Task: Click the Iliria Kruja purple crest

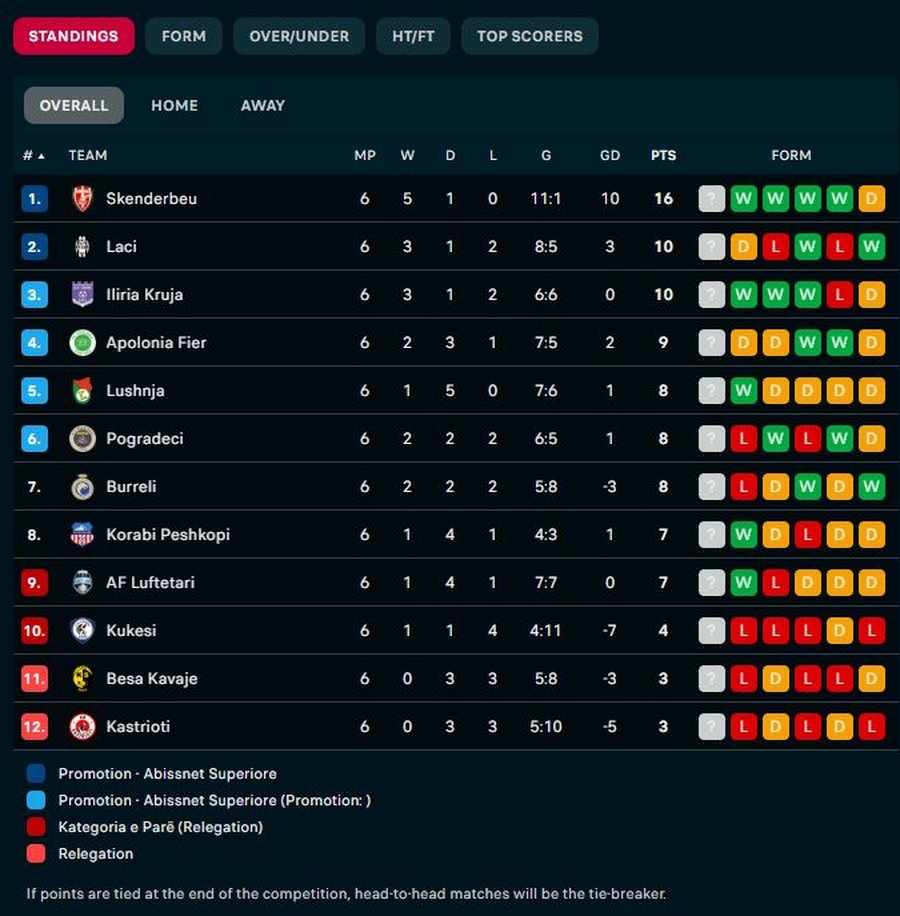Action: (x=82, y=294)
